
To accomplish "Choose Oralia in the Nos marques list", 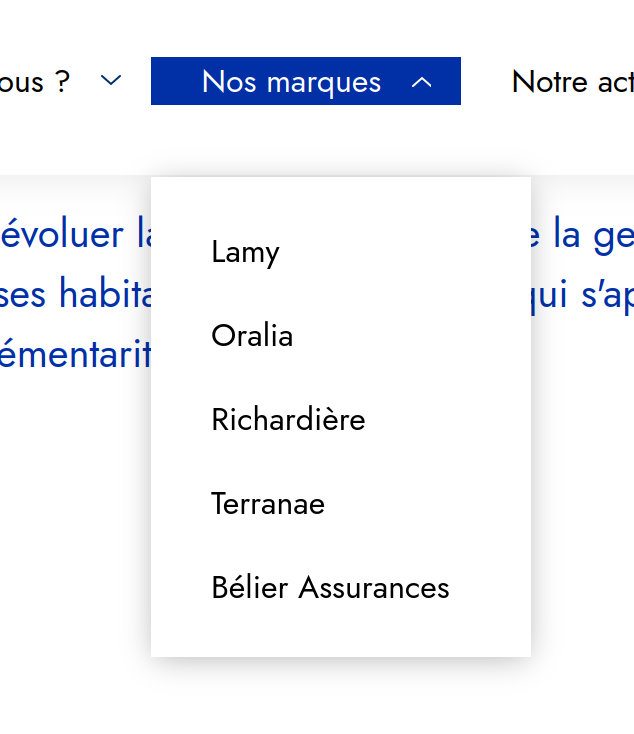I will tap(252, 336).
